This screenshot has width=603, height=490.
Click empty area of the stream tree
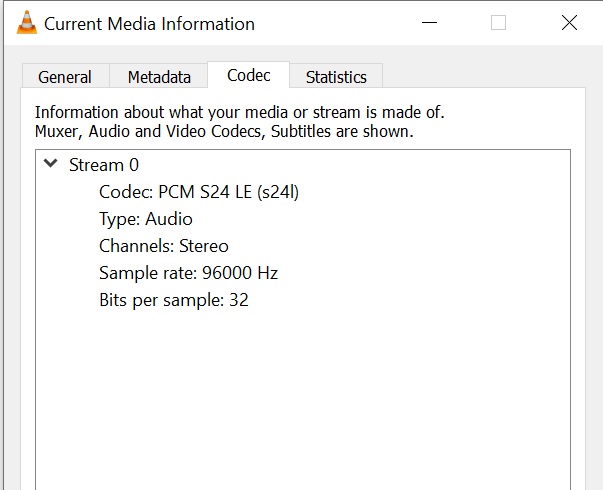click(303, 396)
